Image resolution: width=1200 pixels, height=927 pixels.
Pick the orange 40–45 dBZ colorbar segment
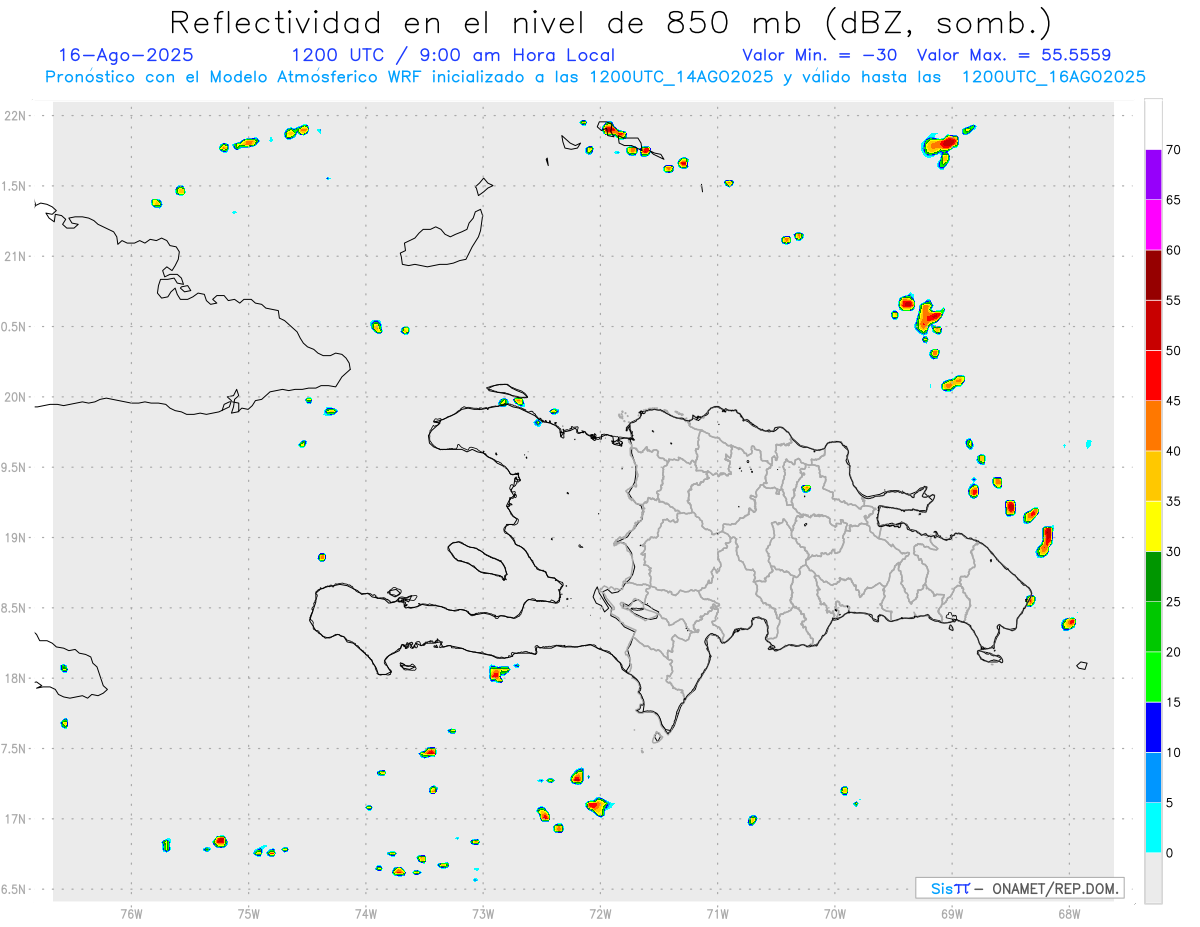1153,426
